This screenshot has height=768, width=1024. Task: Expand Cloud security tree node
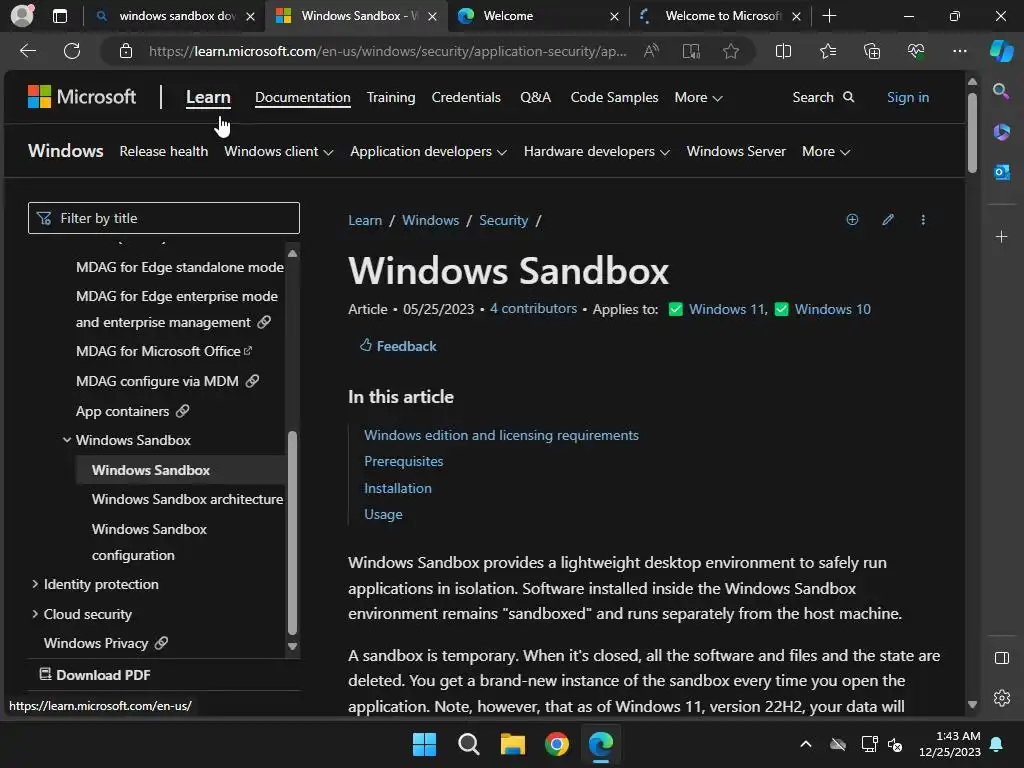pyautogui.click(x=35, y=614)
